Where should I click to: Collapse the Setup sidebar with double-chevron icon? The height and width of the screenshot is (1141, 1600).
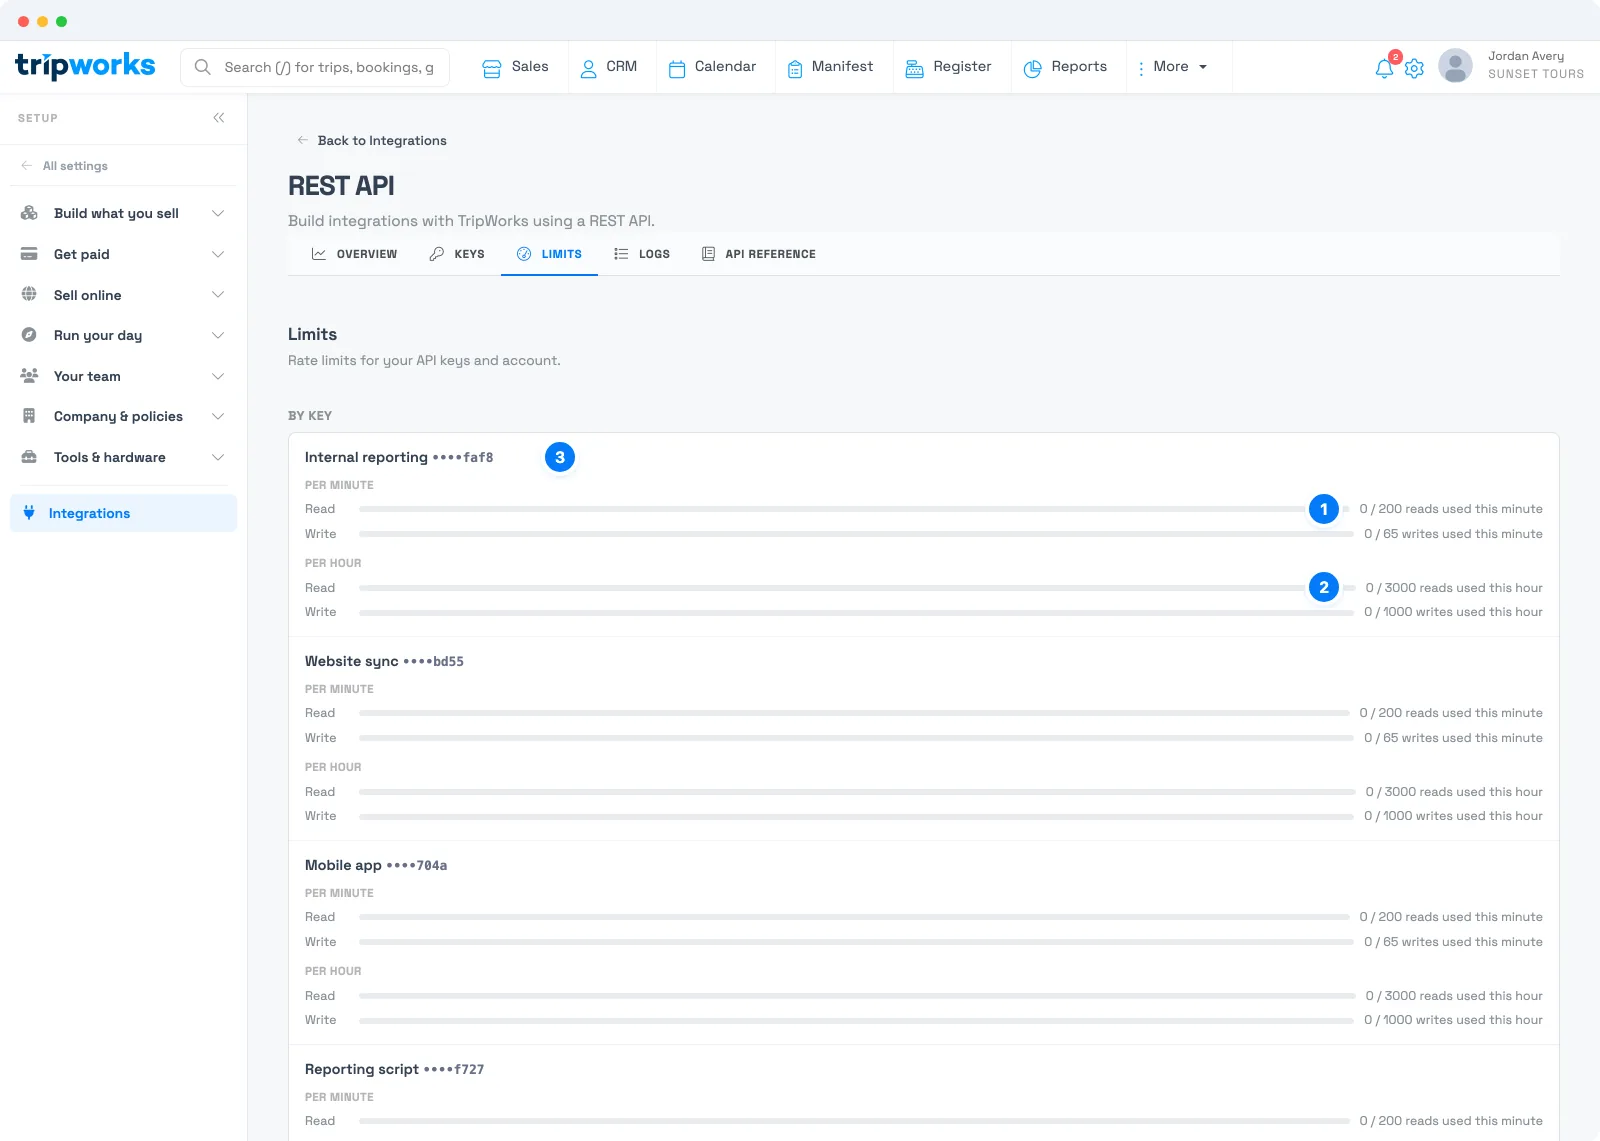click(219, 118)
